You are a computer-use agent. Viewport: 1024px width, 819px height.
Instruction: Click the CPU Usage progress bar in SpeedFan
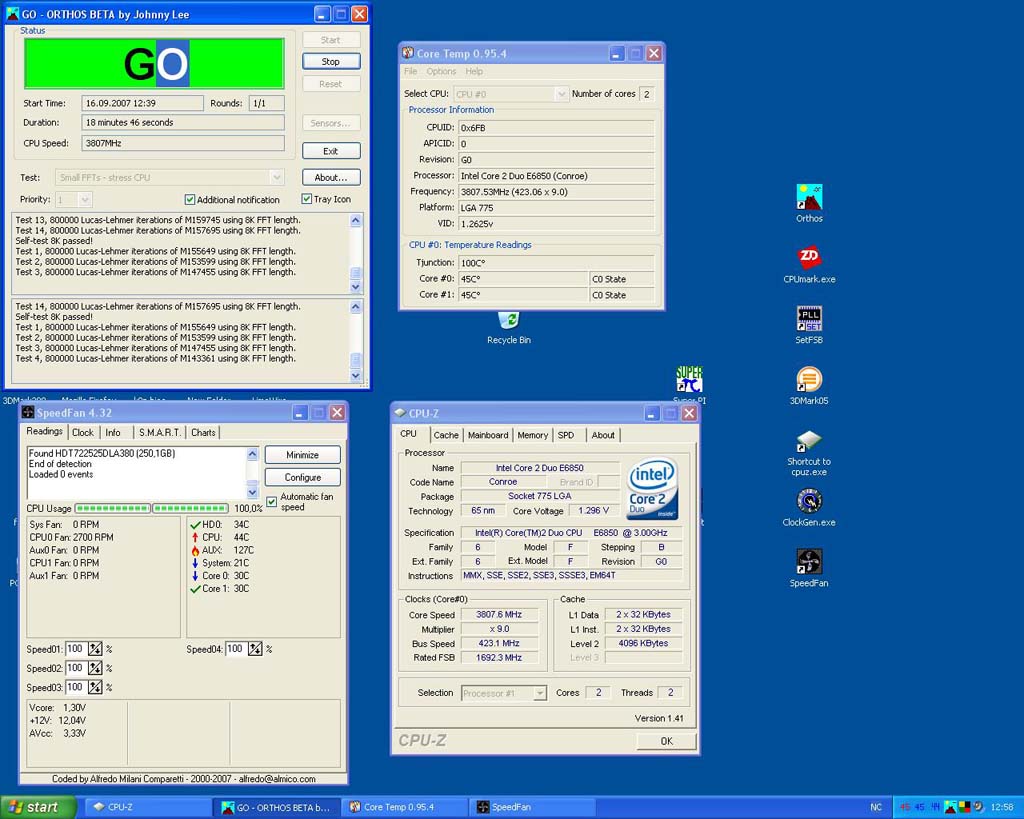point(152,508)
